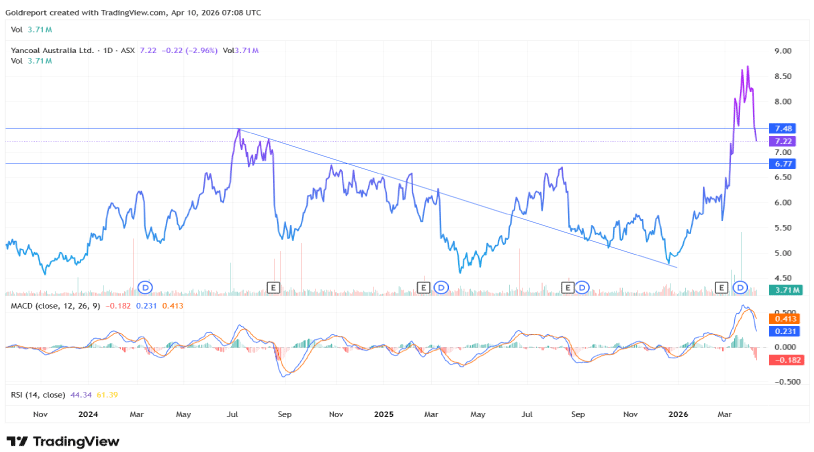Click the earnings marker near February 2026

721,287
